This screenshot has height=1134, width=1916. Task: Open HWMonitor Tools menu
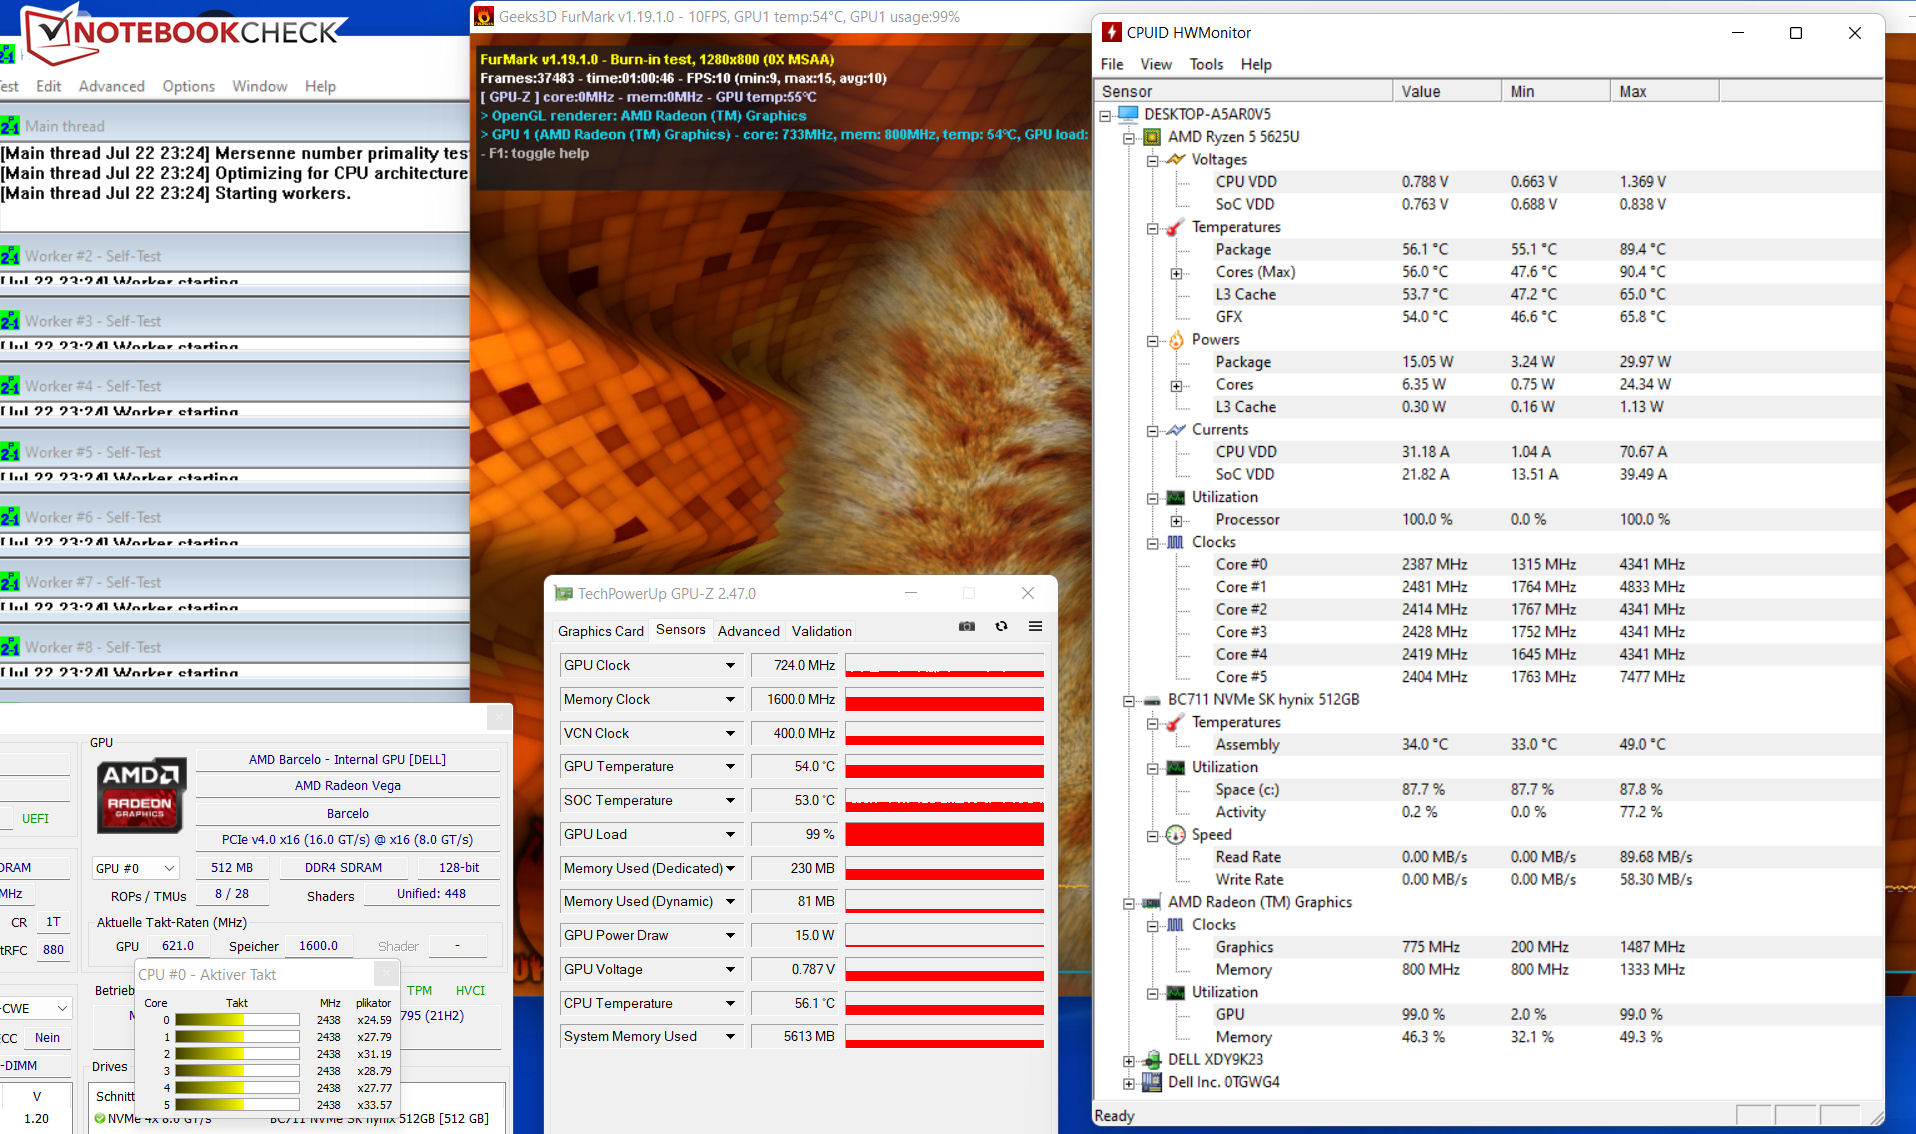click(x=1206, y=64)
